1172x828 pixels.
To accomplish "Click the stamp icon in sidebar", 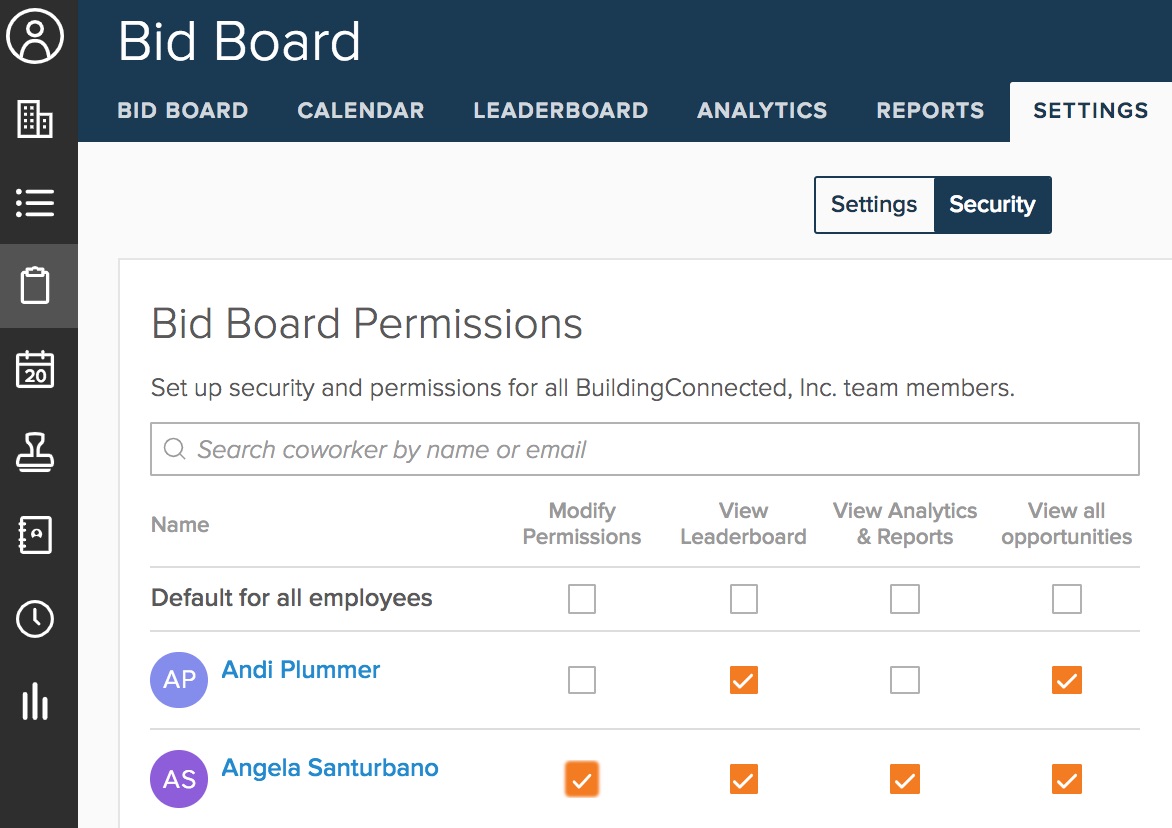I will 36,453.
